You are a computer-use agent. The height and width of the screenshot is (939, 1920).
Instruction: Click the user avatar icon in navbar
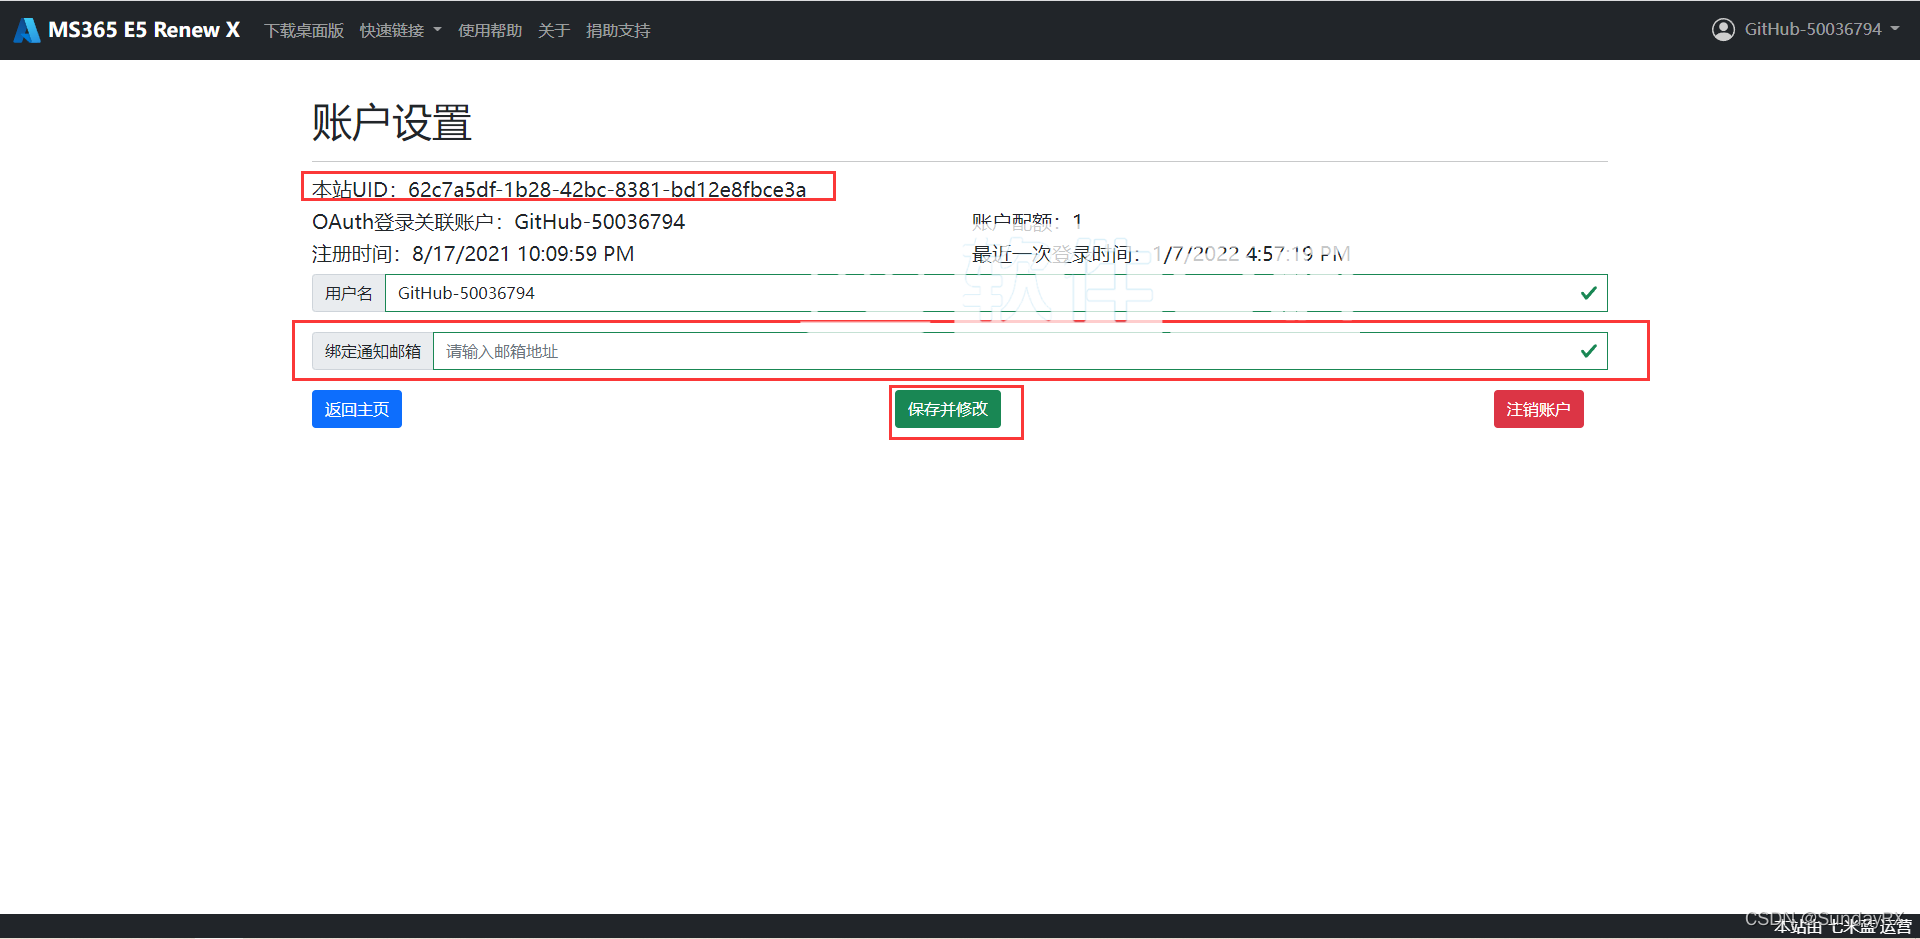pos(1723,30)
